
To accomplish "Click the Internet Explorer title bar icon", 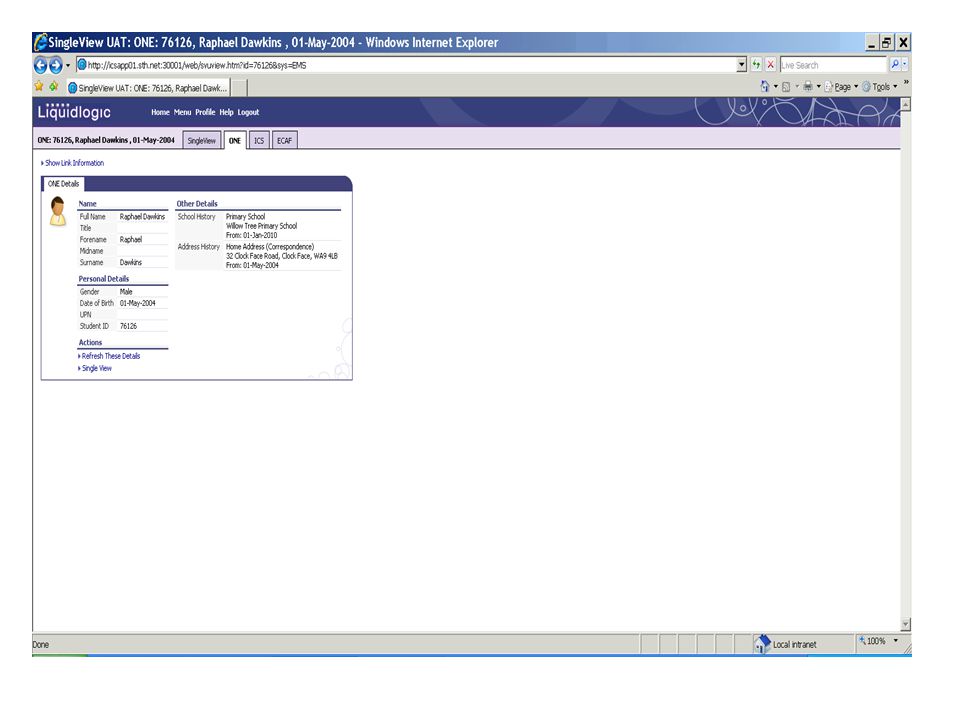I will 40,42.
